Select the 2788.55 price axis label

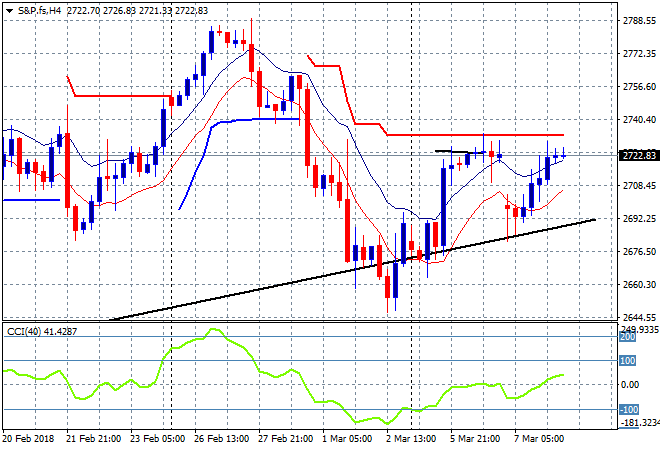click(639, 21)
